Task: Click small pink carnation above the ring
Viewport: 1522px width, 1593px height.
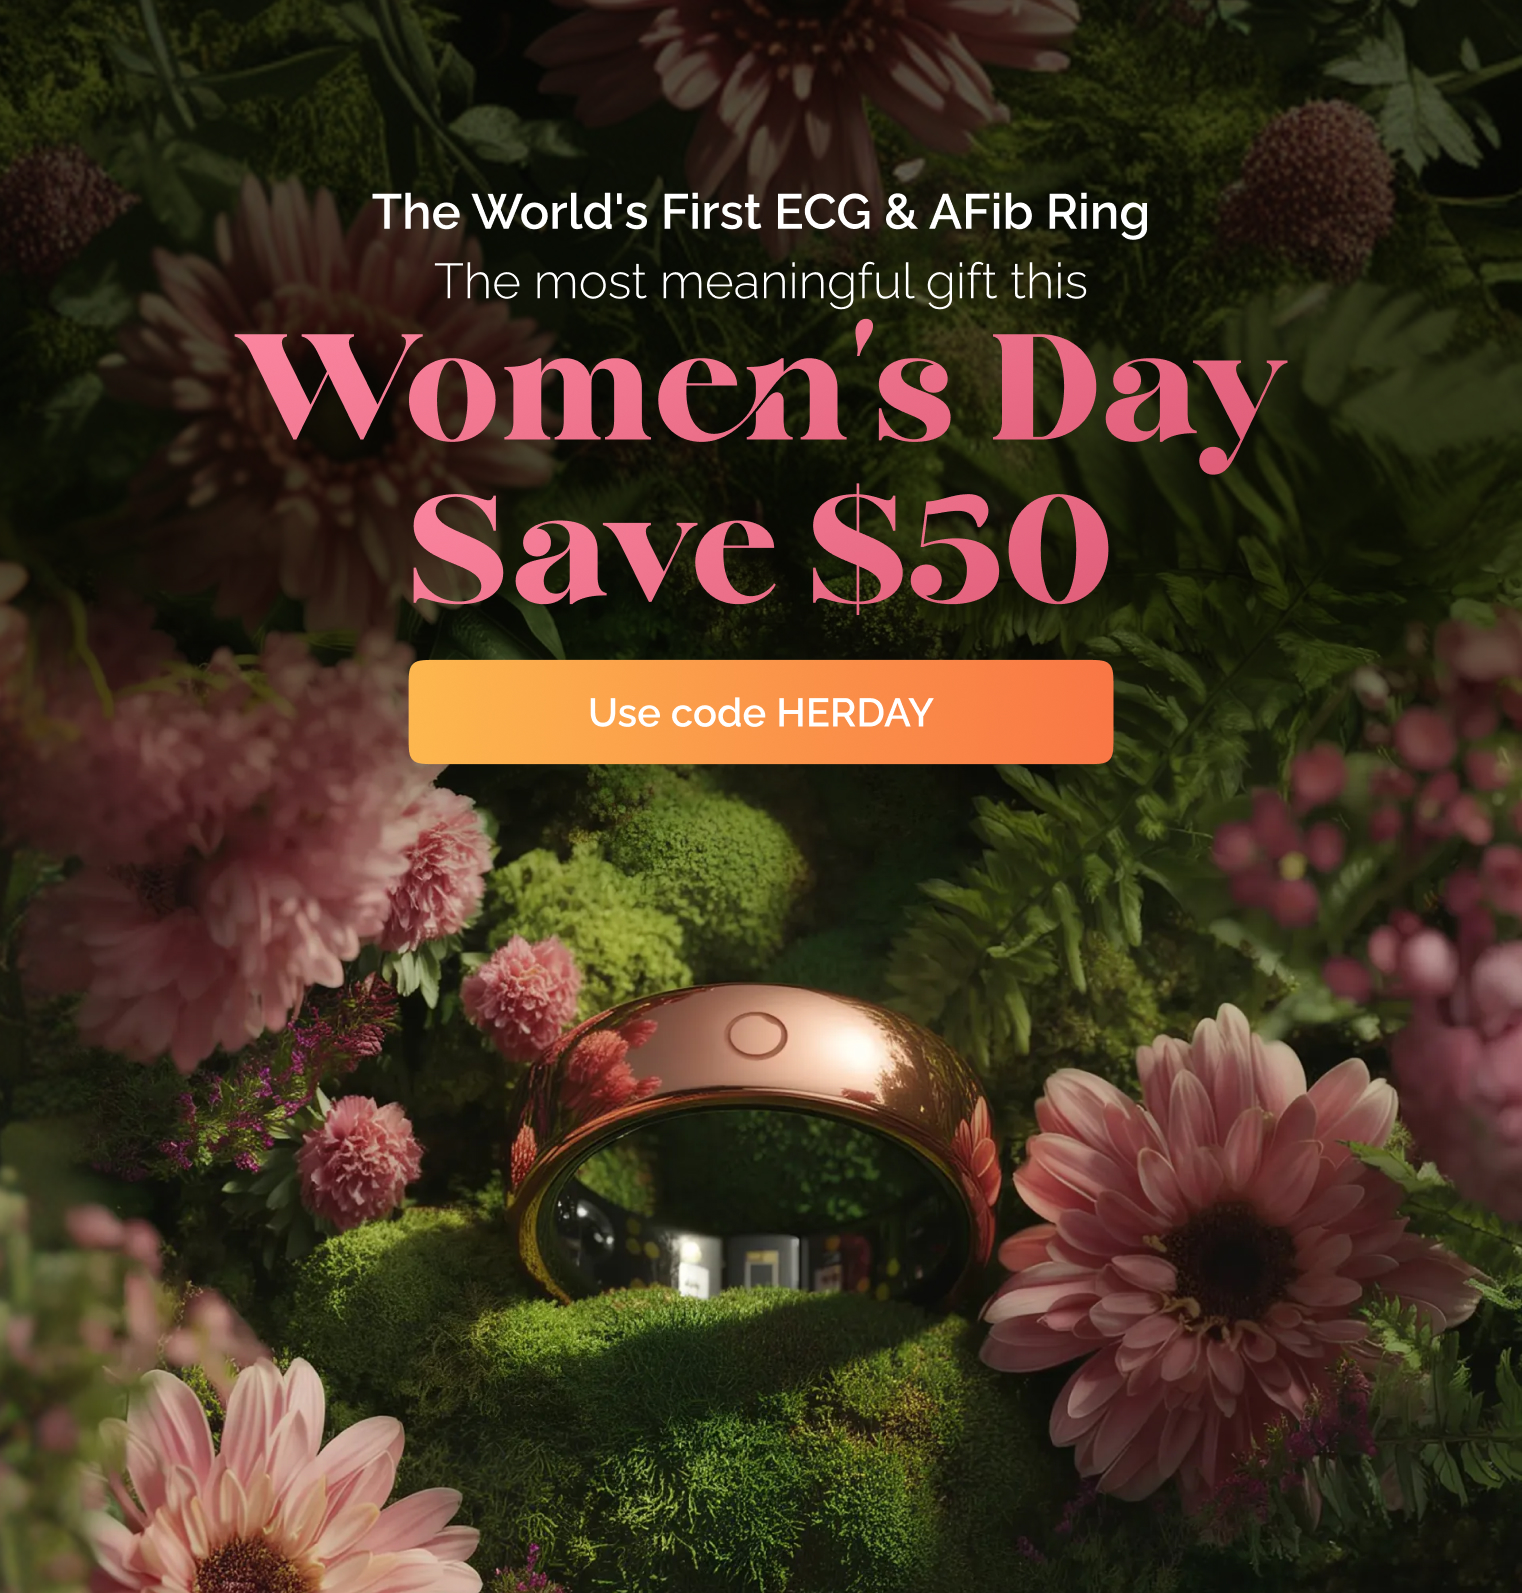Action: [x=521, y=995]
